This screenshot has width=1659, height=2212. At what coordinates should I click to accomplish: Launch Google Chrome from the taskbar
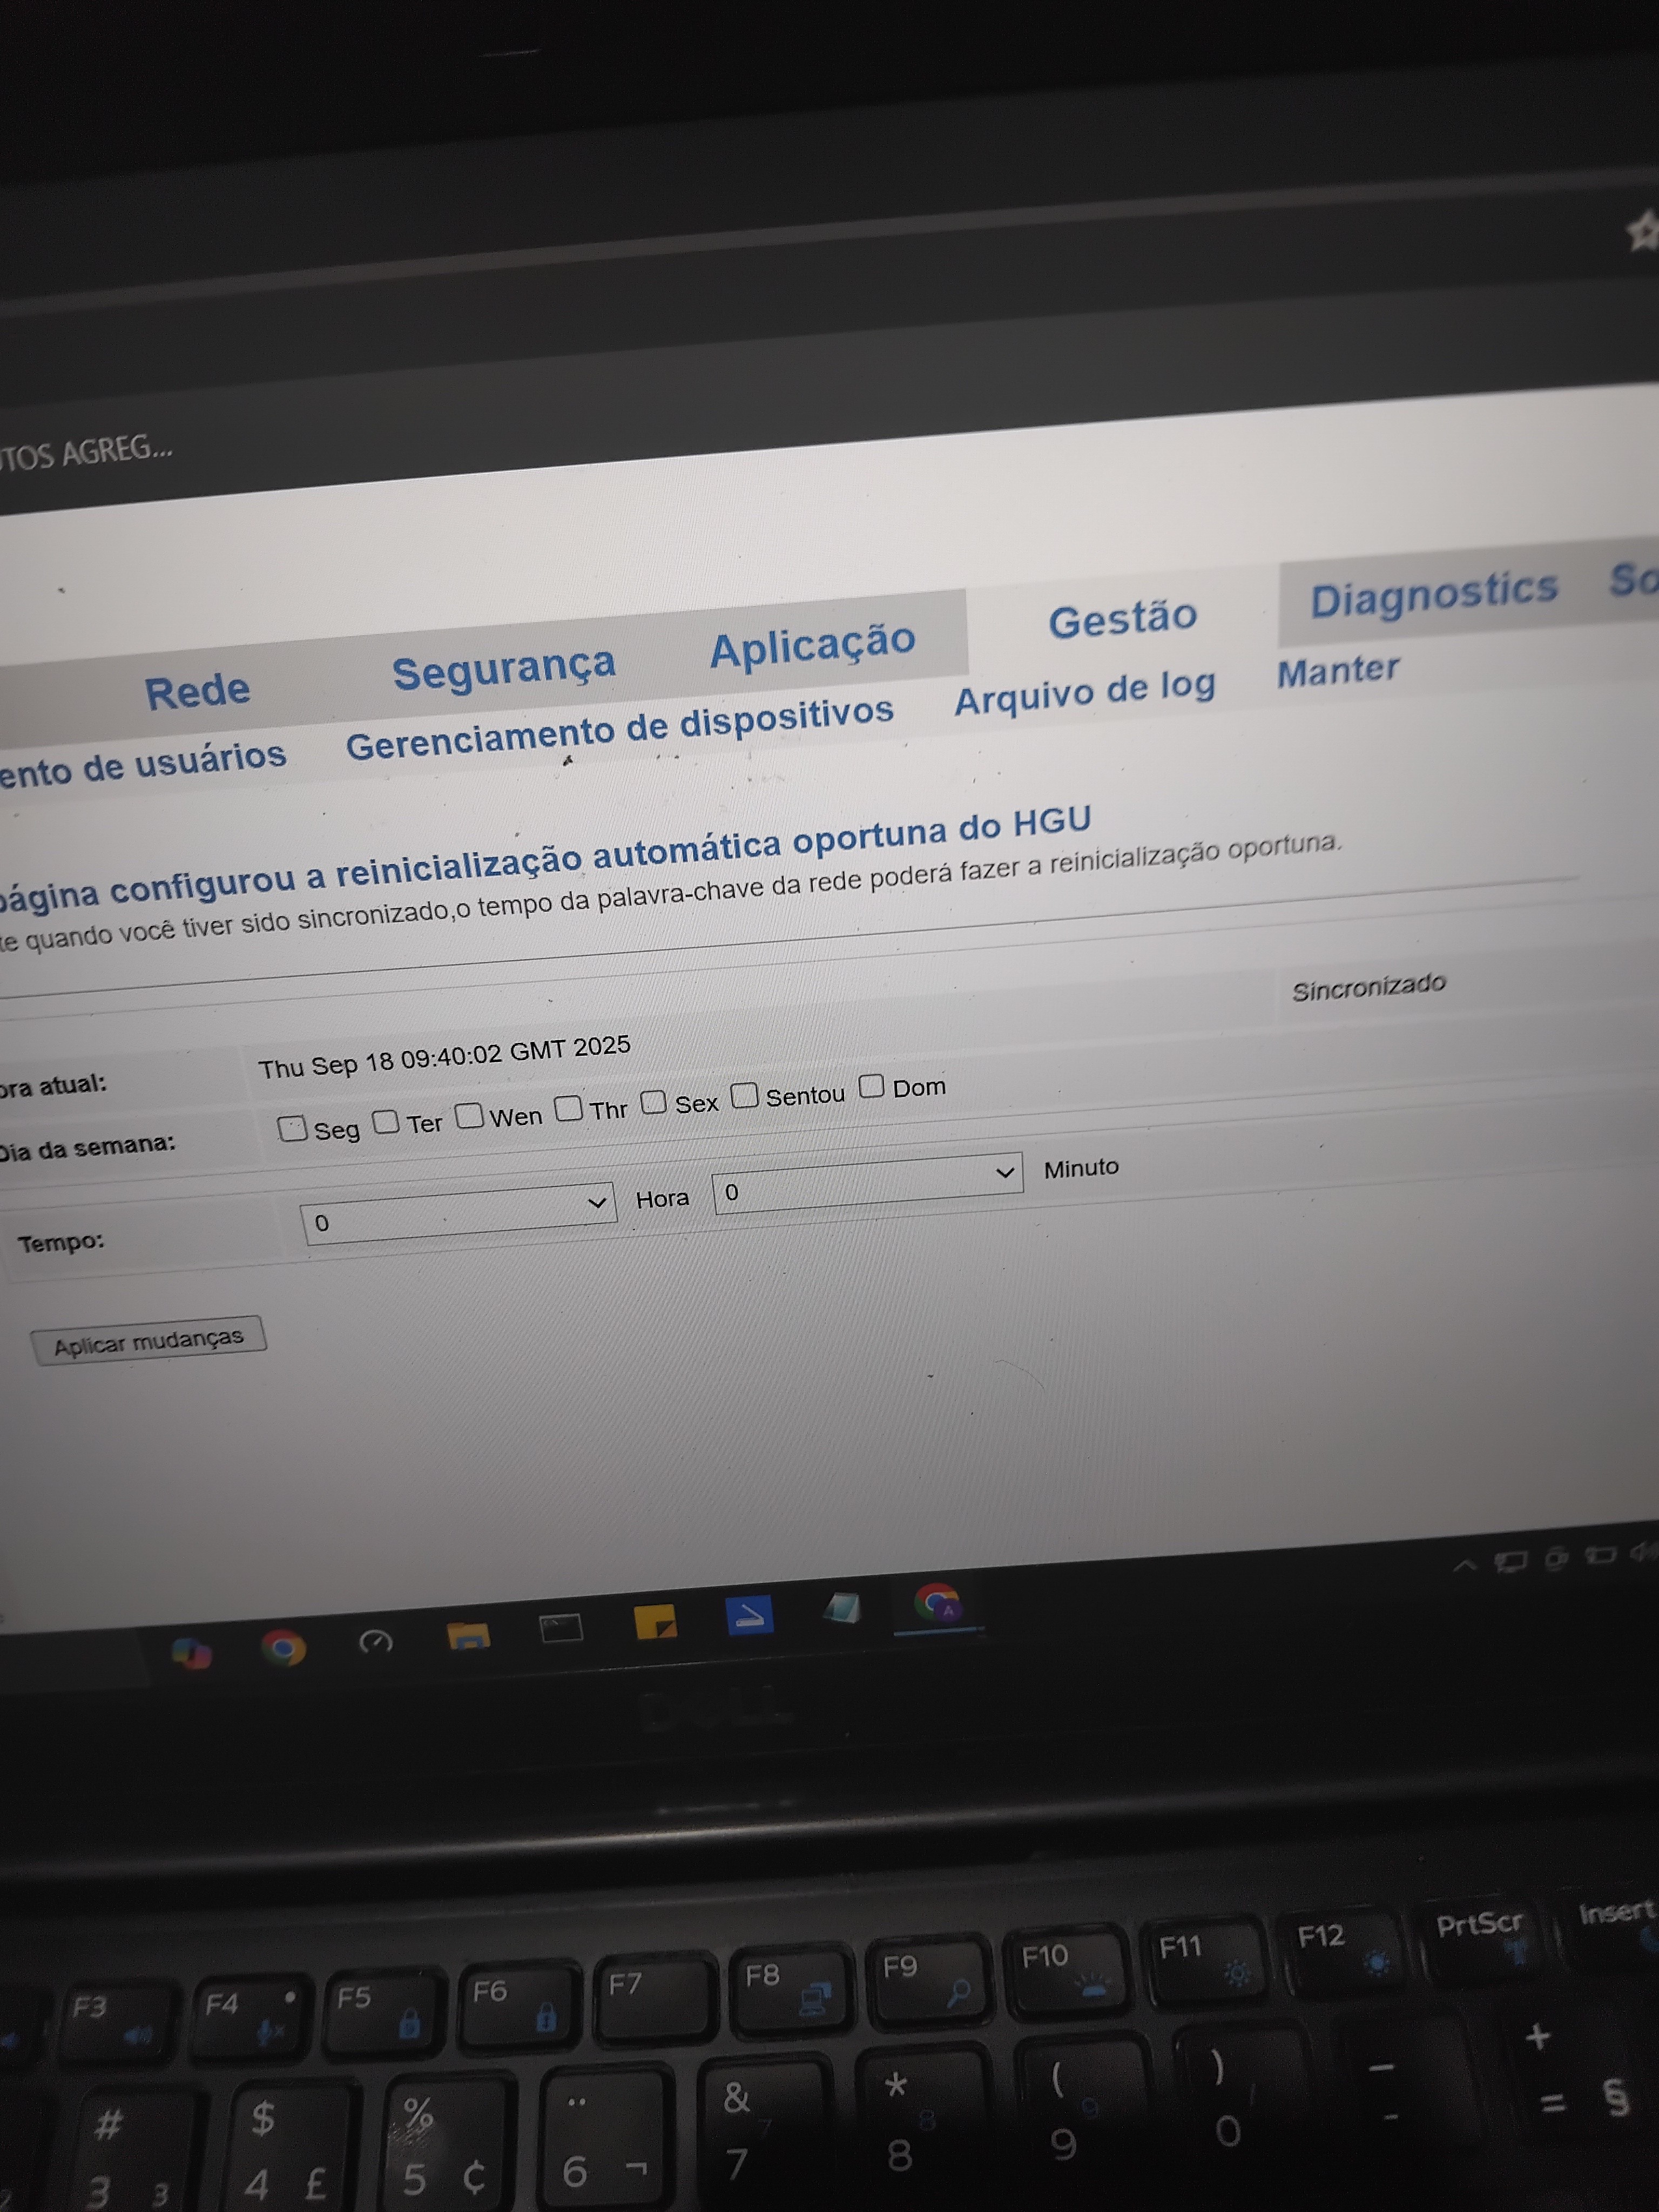(283, 1648)
